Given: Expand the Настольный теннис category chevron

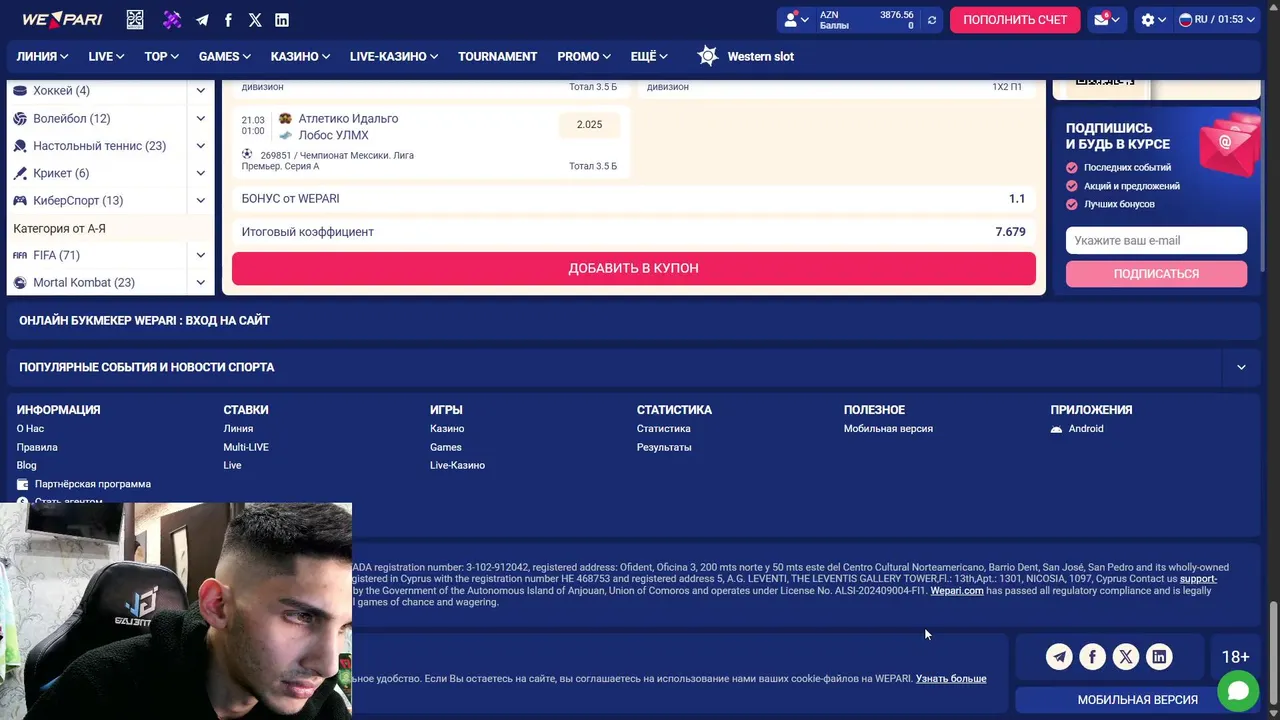Looking at the screenshot, I should click(201, 146).
